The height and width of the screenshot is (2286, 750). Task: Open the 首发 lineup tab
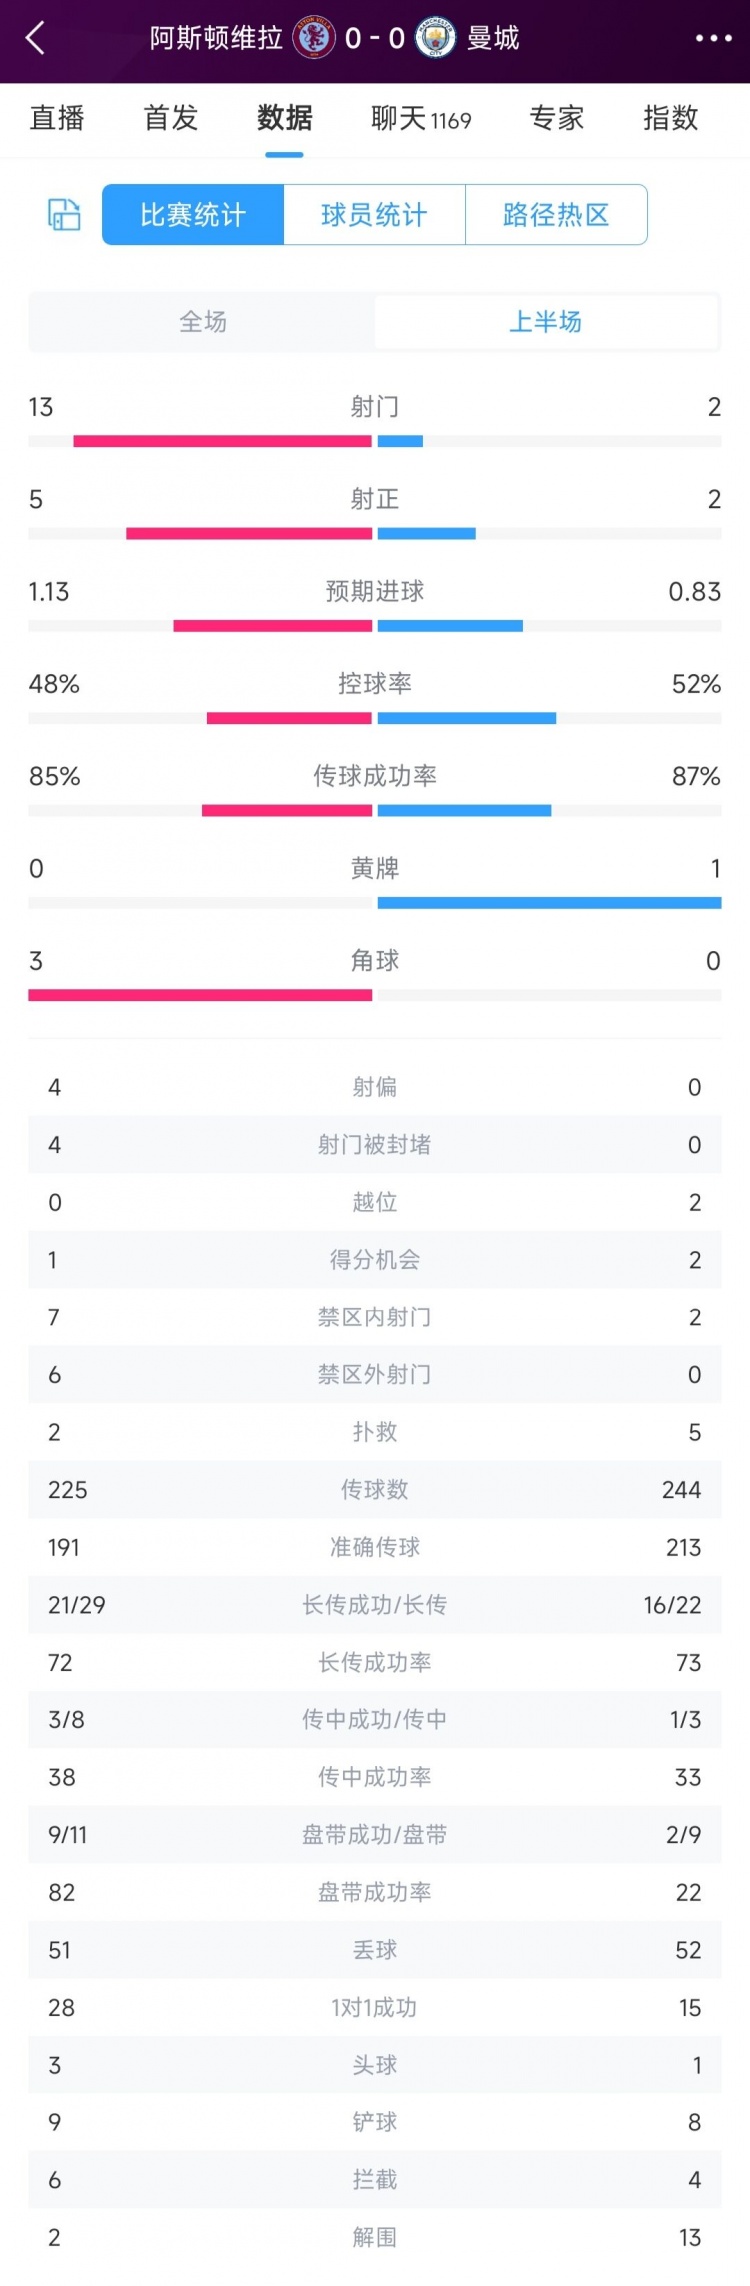(169, 118)
